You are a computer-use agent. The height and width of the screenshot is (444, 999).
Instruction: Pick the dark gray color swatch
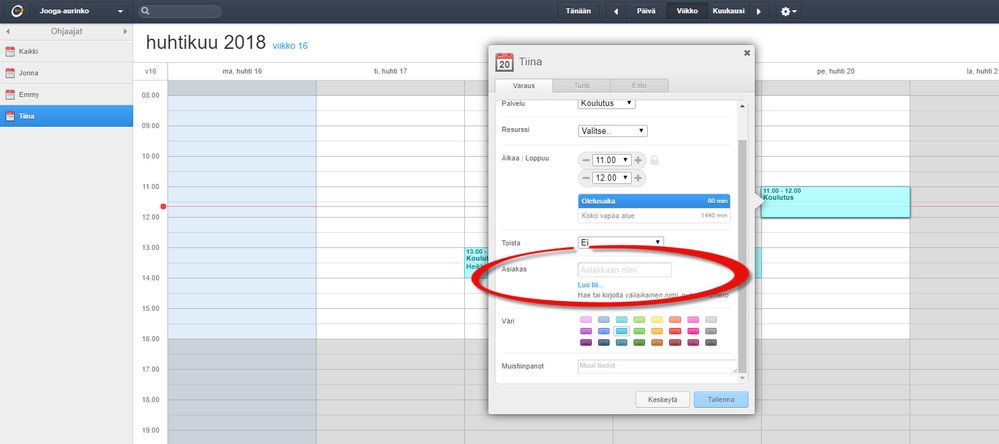711,343
